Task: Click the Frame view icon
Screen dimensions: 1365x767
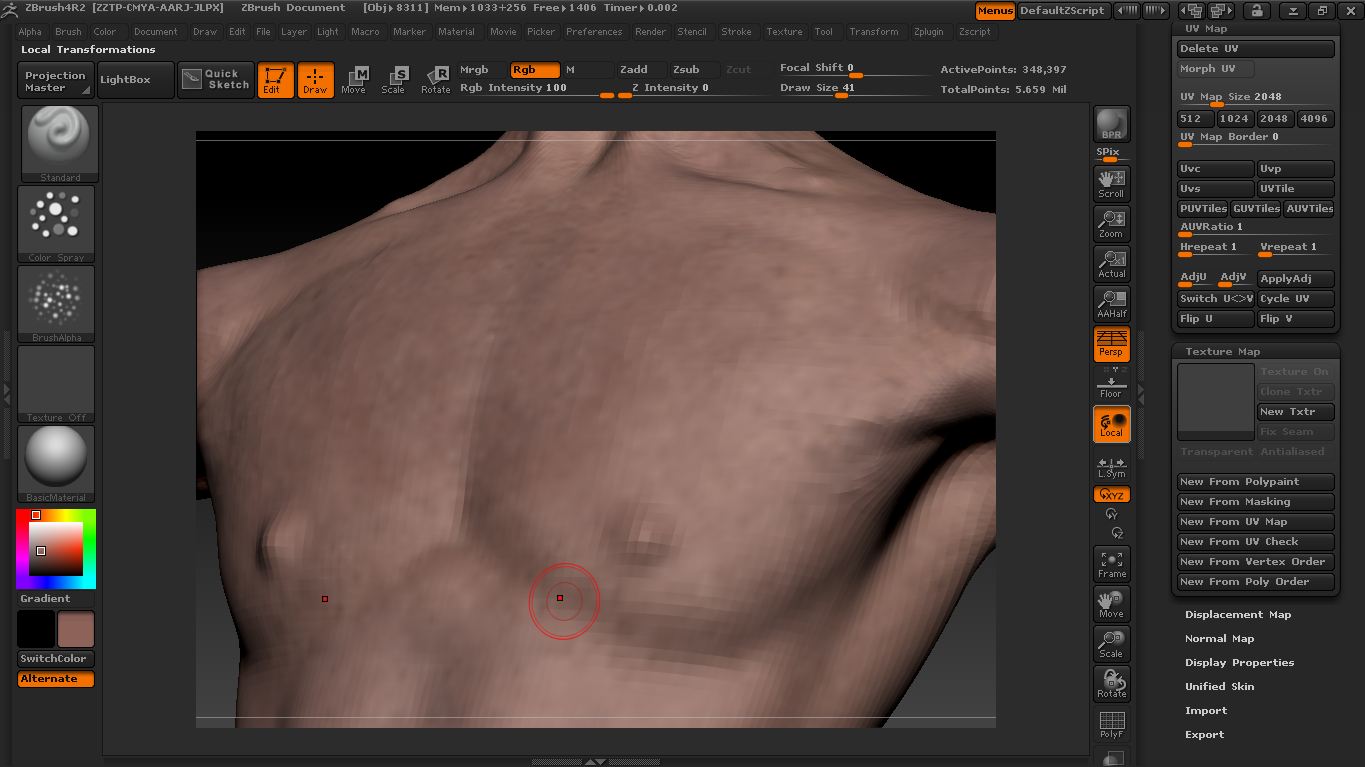Action: (1111, 564)
